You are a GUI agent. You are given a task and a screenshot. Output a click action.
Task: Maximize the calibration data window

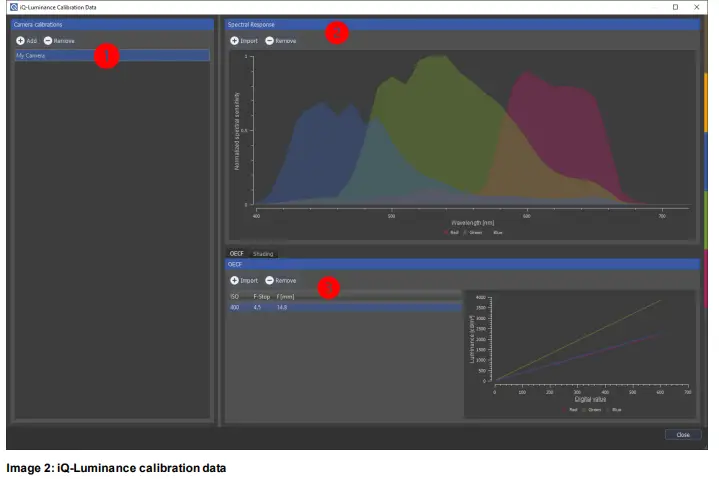click(674, 7)
